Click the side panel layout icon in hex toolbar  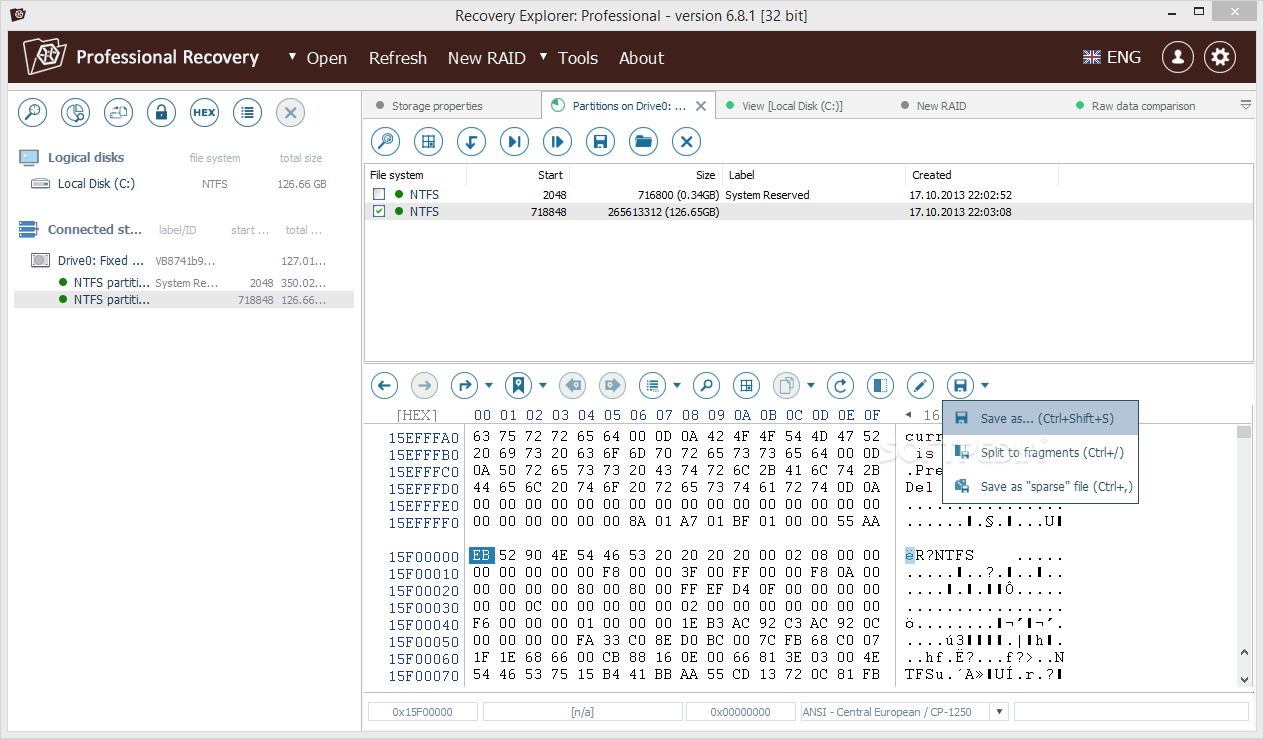880,385
